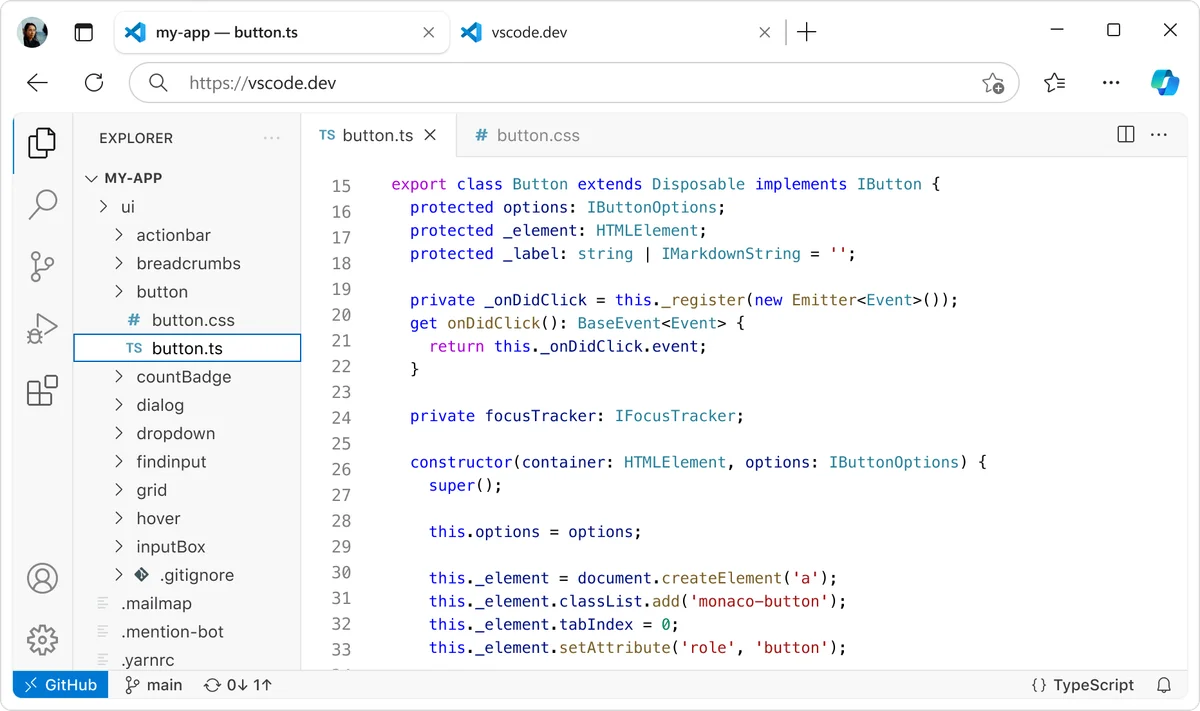The image size is (1200, 711).
Task: Open Copilot in the browser toolbar
Action: click(x=1164, y=83)
